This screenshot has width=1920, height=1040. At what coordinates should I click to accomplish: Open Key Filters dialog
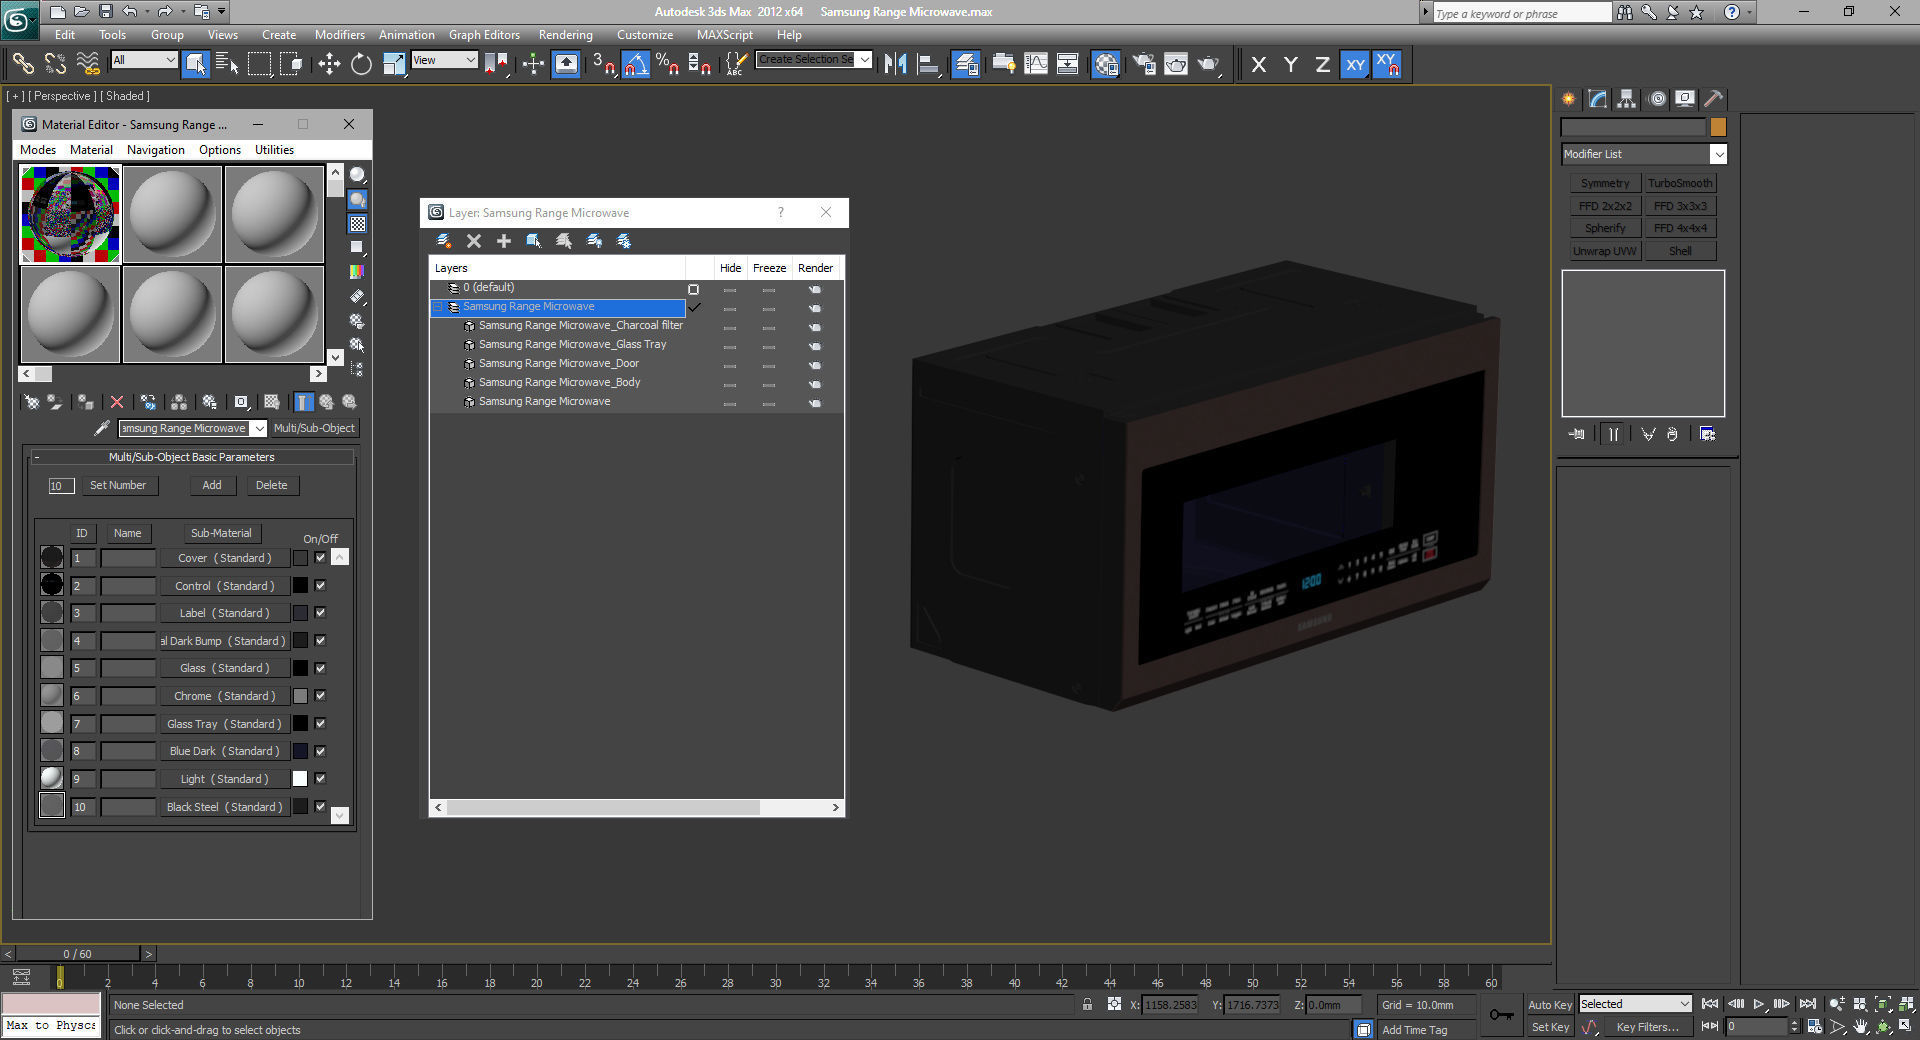click(1647, 1027)
